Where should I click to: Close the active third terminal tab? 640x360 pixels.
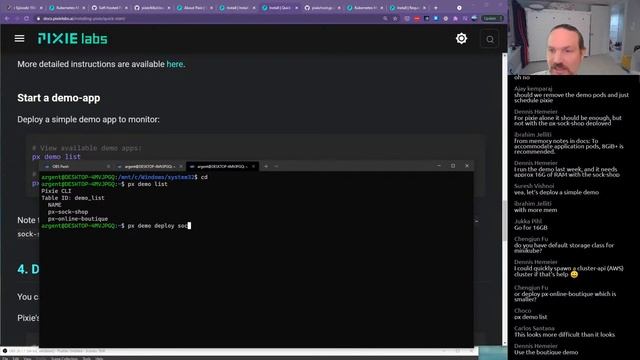[x=253, y=167]
